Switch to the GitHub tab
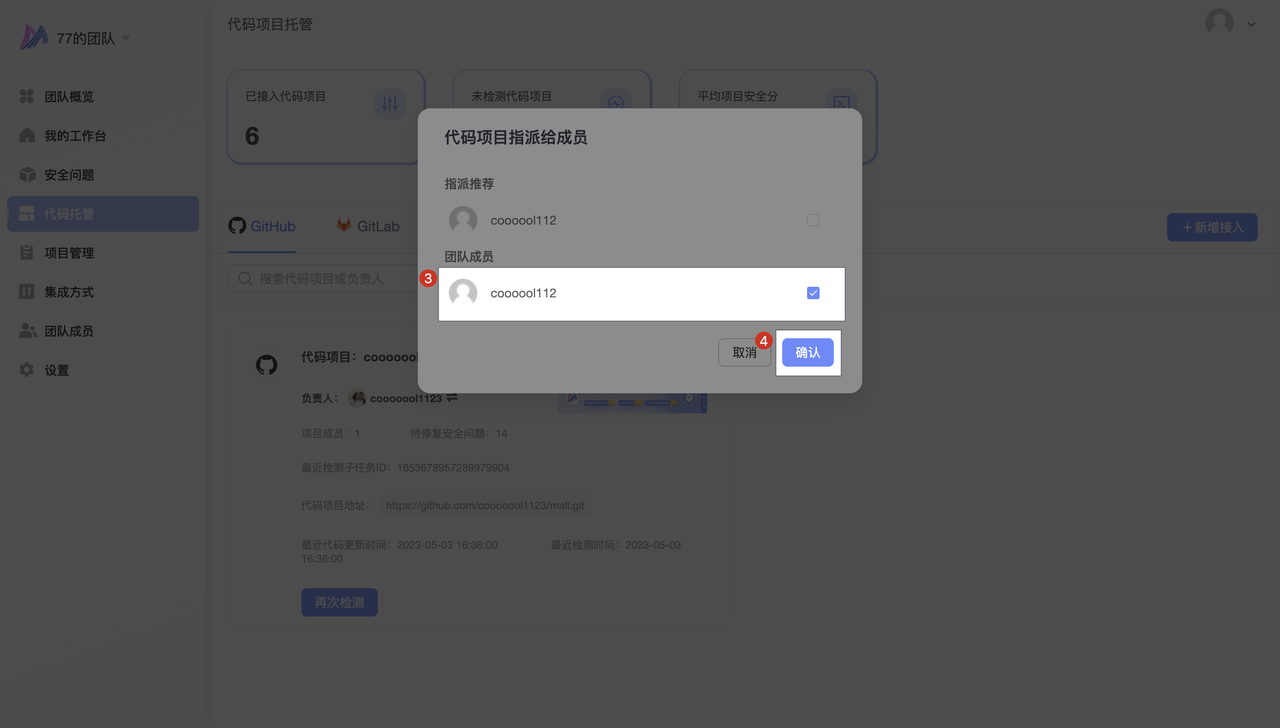The height and width of the screenshot is (728, 1280). (x=262, y=227)
